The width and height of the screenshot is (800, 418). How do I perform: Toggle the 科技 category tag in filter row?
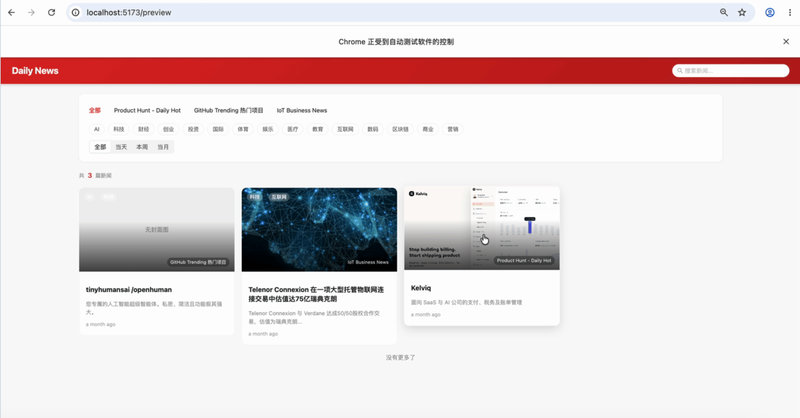[119, 129]
